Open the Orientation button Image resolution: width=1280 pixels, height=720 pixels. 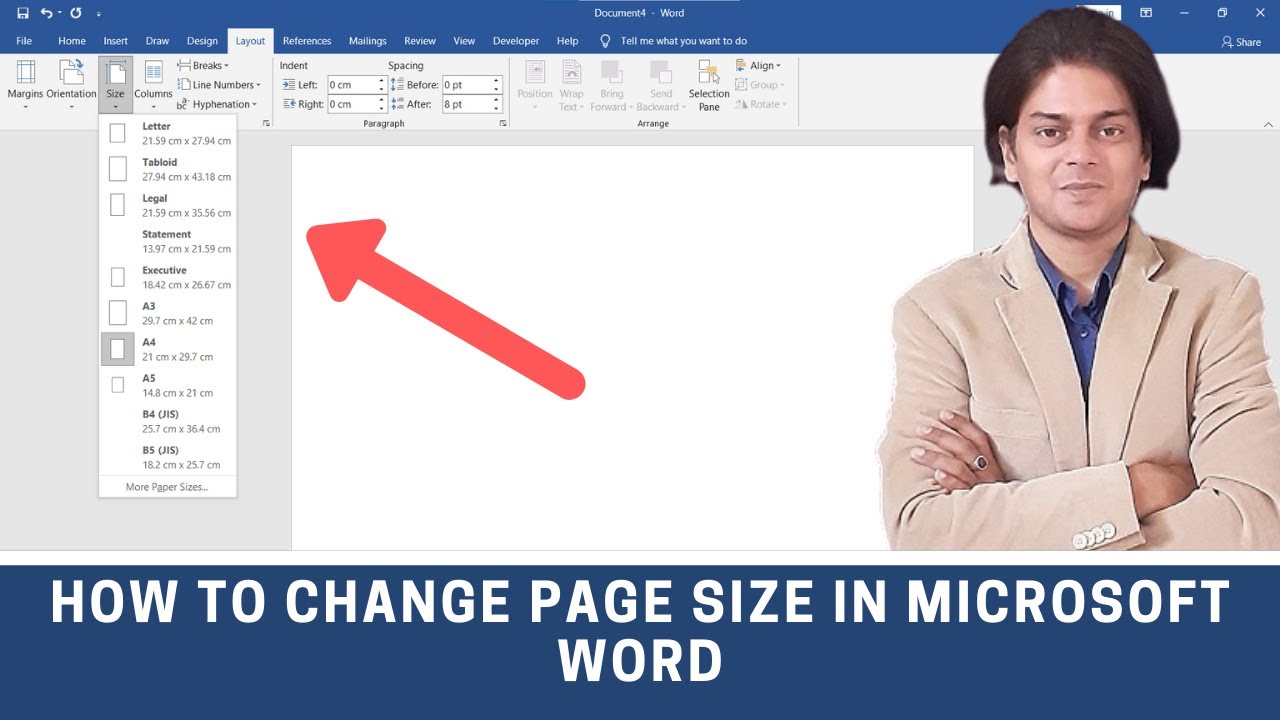click(71, 85)
